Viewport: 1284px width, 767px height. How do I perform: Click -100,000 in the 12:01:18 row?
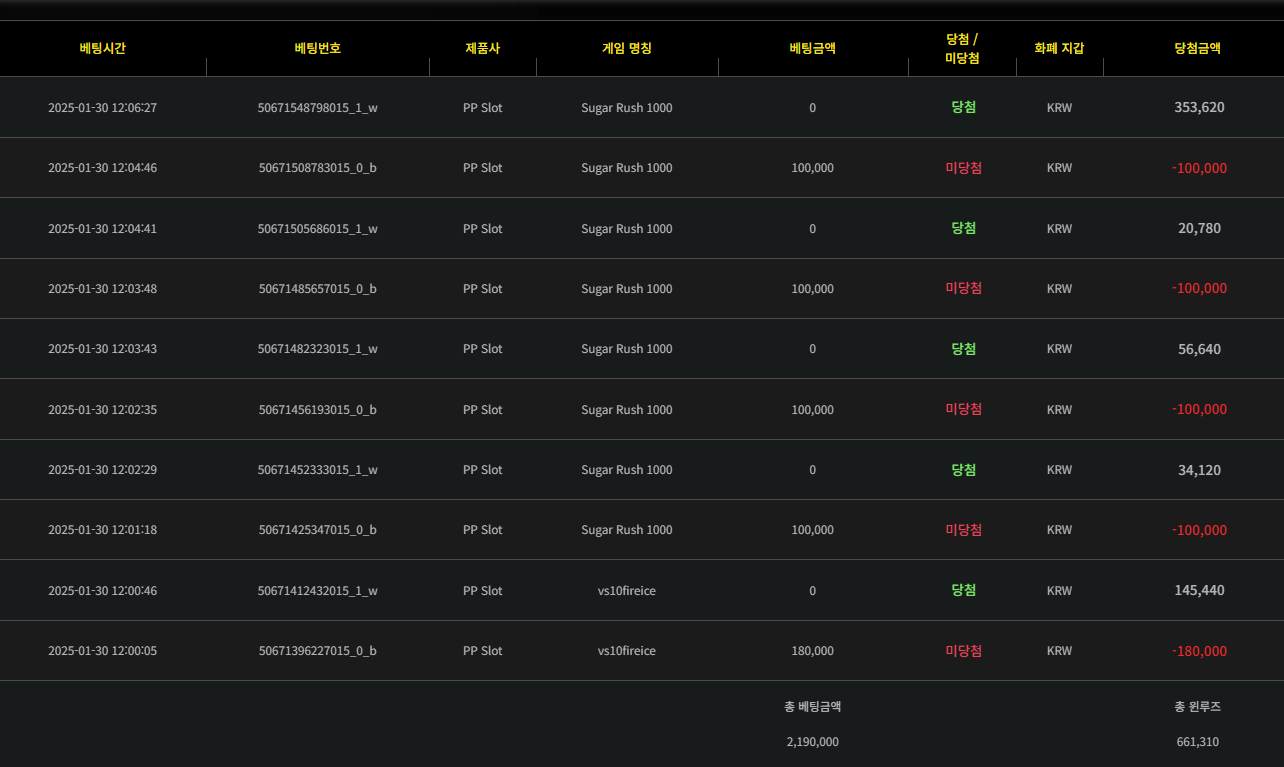(1199, 530)
